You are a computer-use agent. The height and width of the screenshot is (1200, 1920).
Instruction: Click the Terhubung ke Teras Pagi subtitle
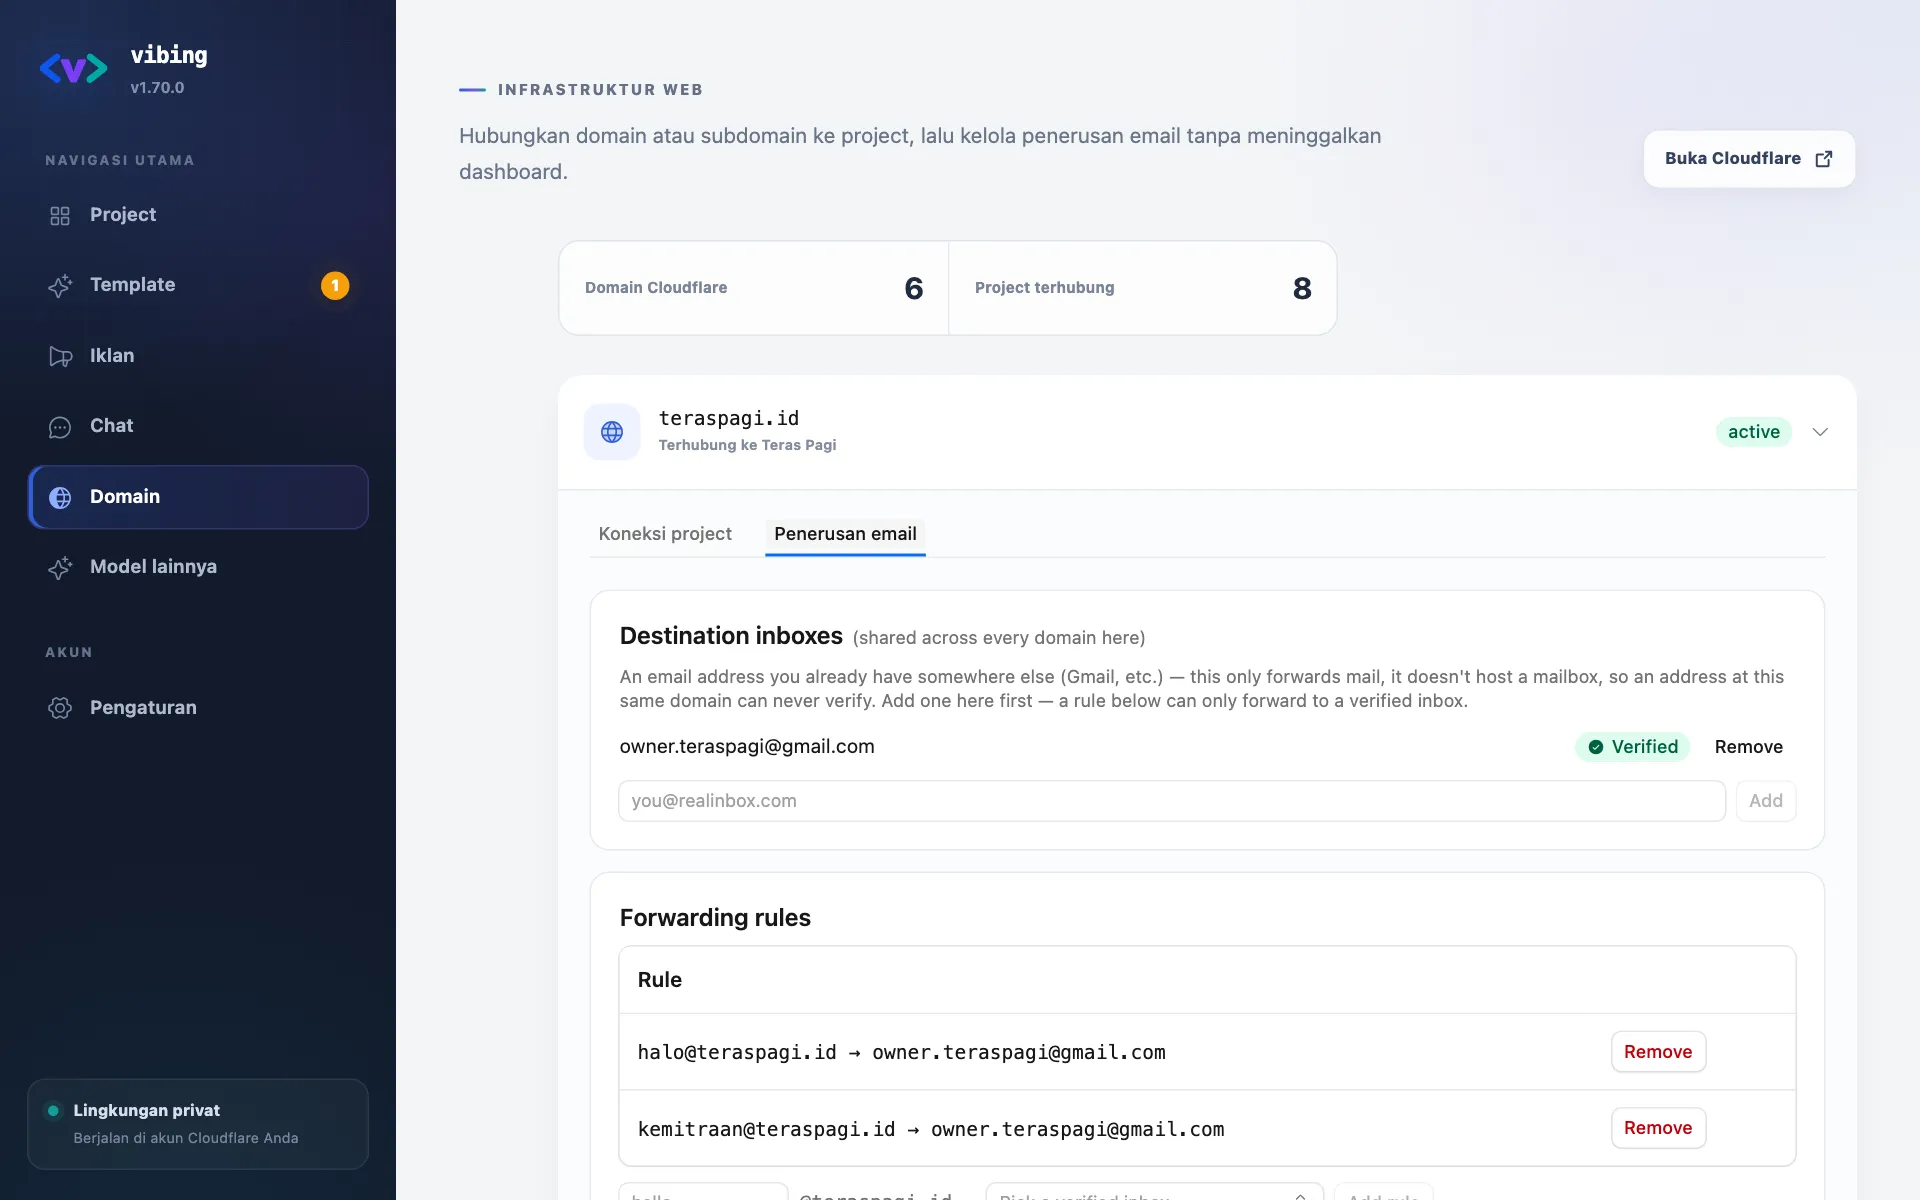click(x=747, y=445)
